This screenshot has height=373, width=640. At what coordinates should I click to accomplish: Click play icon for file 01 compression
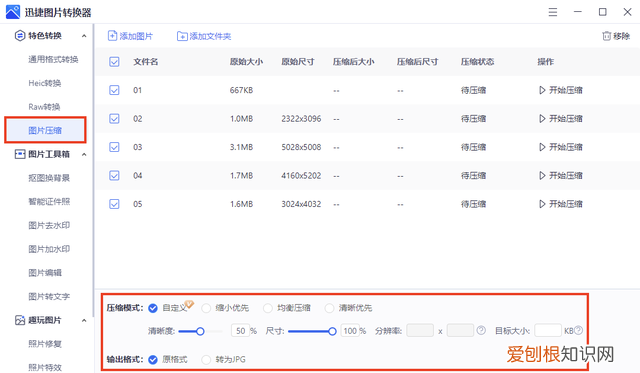click(542, 90)
